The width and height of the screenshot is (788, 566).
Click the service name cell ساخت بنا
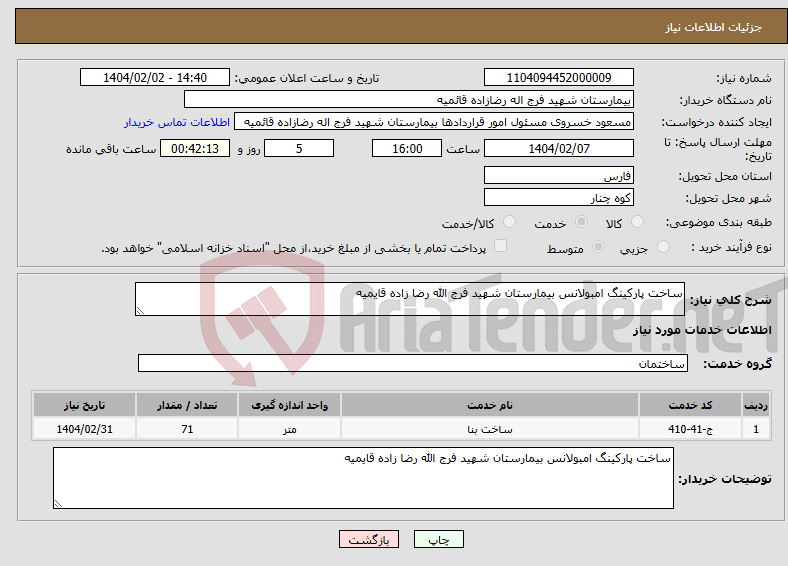pyautogui.click(x=489, y=429)
